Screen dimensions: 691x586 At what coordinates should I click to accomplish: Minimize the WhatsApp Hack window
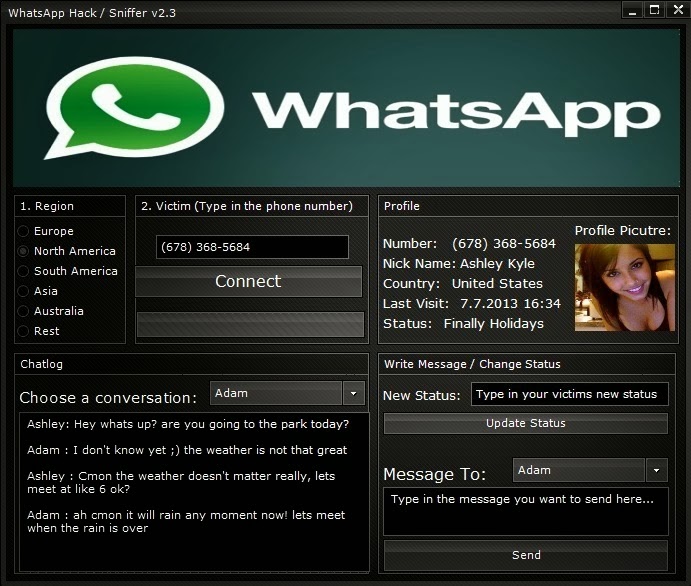[x=632, y=10]
